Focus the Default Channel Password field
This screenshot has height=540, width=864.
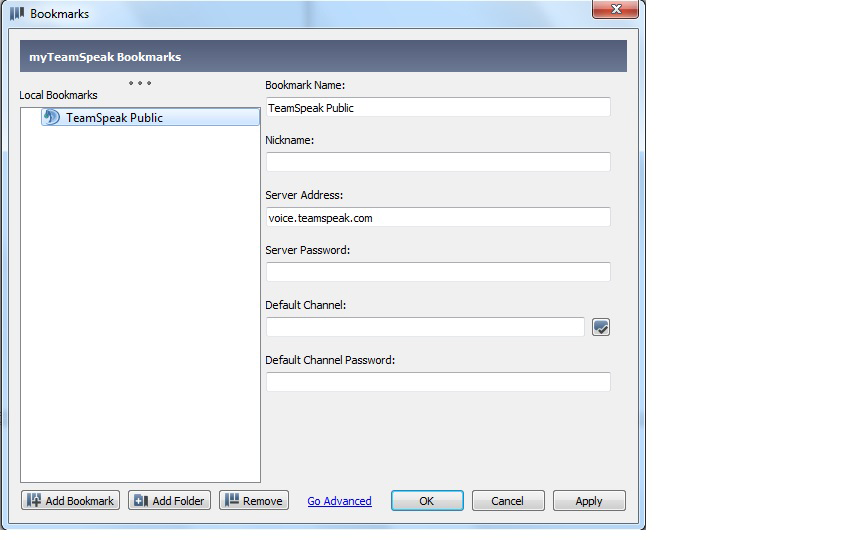point(438,382)
